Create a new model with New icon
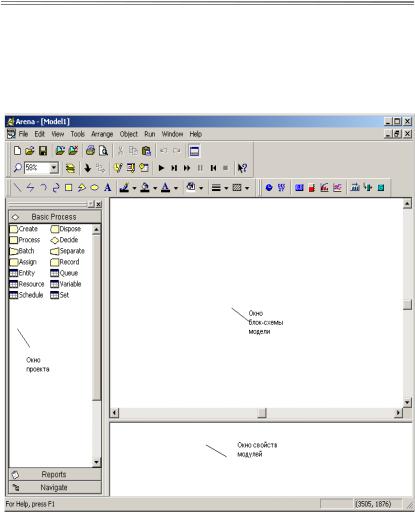Image resolution: width=415 pixels, height=512 pixels. point(17,151)
